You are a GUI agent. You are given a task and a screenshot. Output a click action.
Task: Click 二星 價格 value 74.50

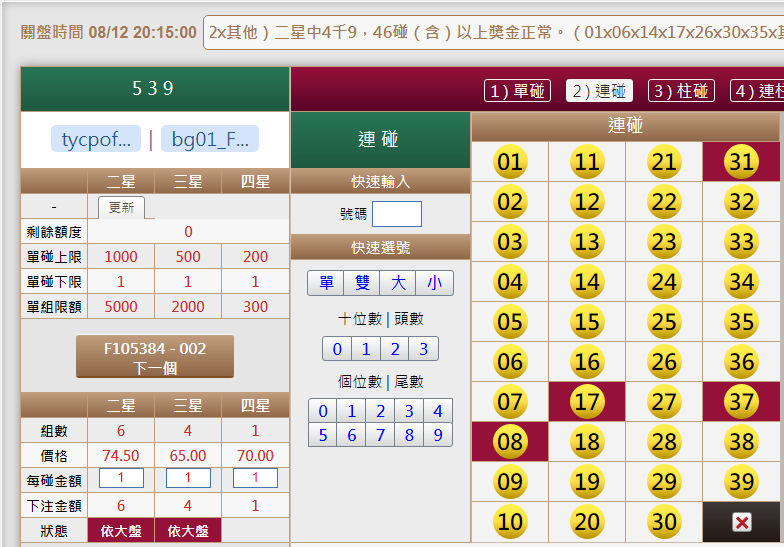tap(121, 456)
